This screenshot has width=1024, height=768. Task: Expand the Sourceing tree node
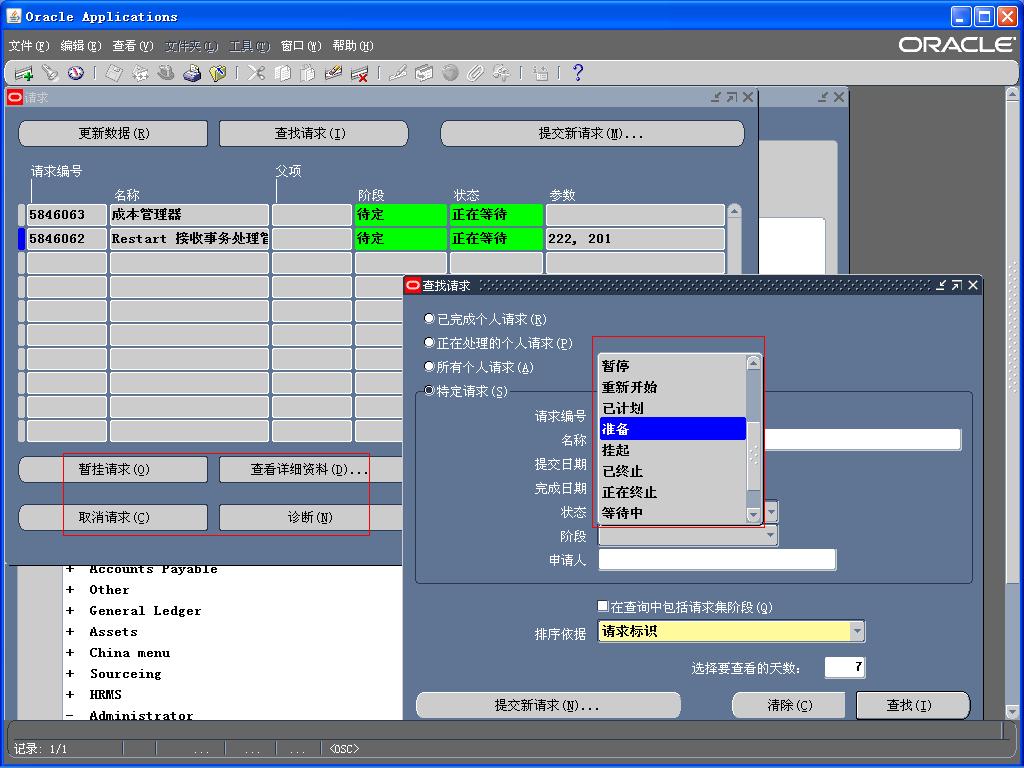pos(70,673)
